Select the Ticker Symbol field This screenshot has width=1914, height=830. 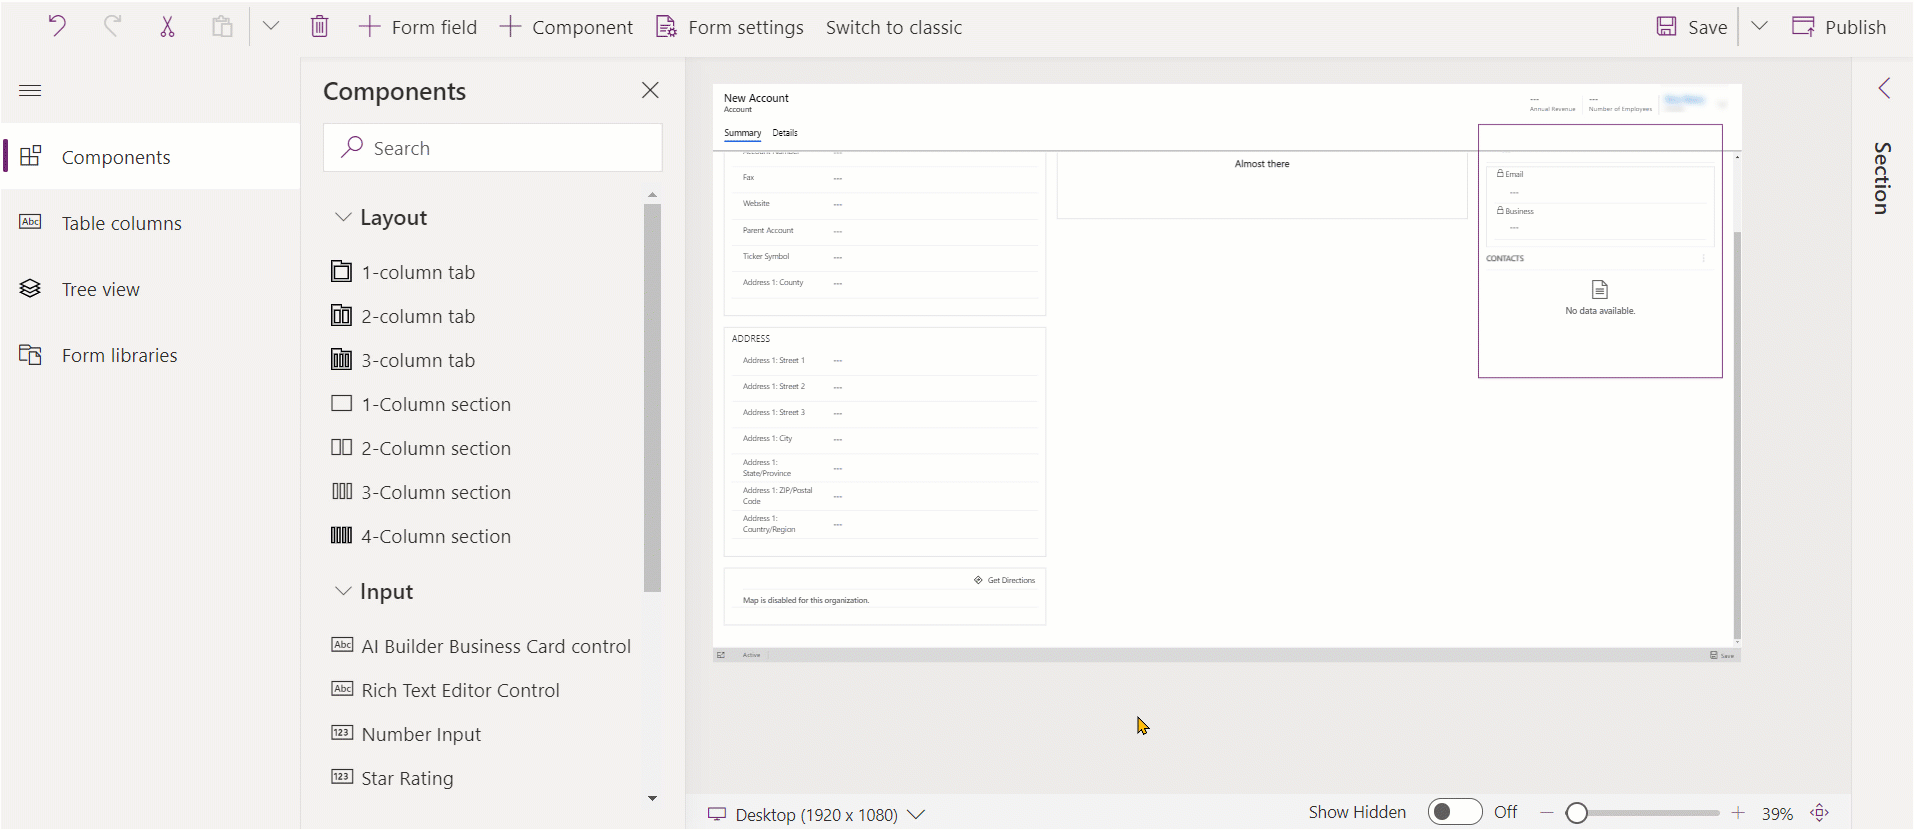pyautogui.click(x=884, y=257)
